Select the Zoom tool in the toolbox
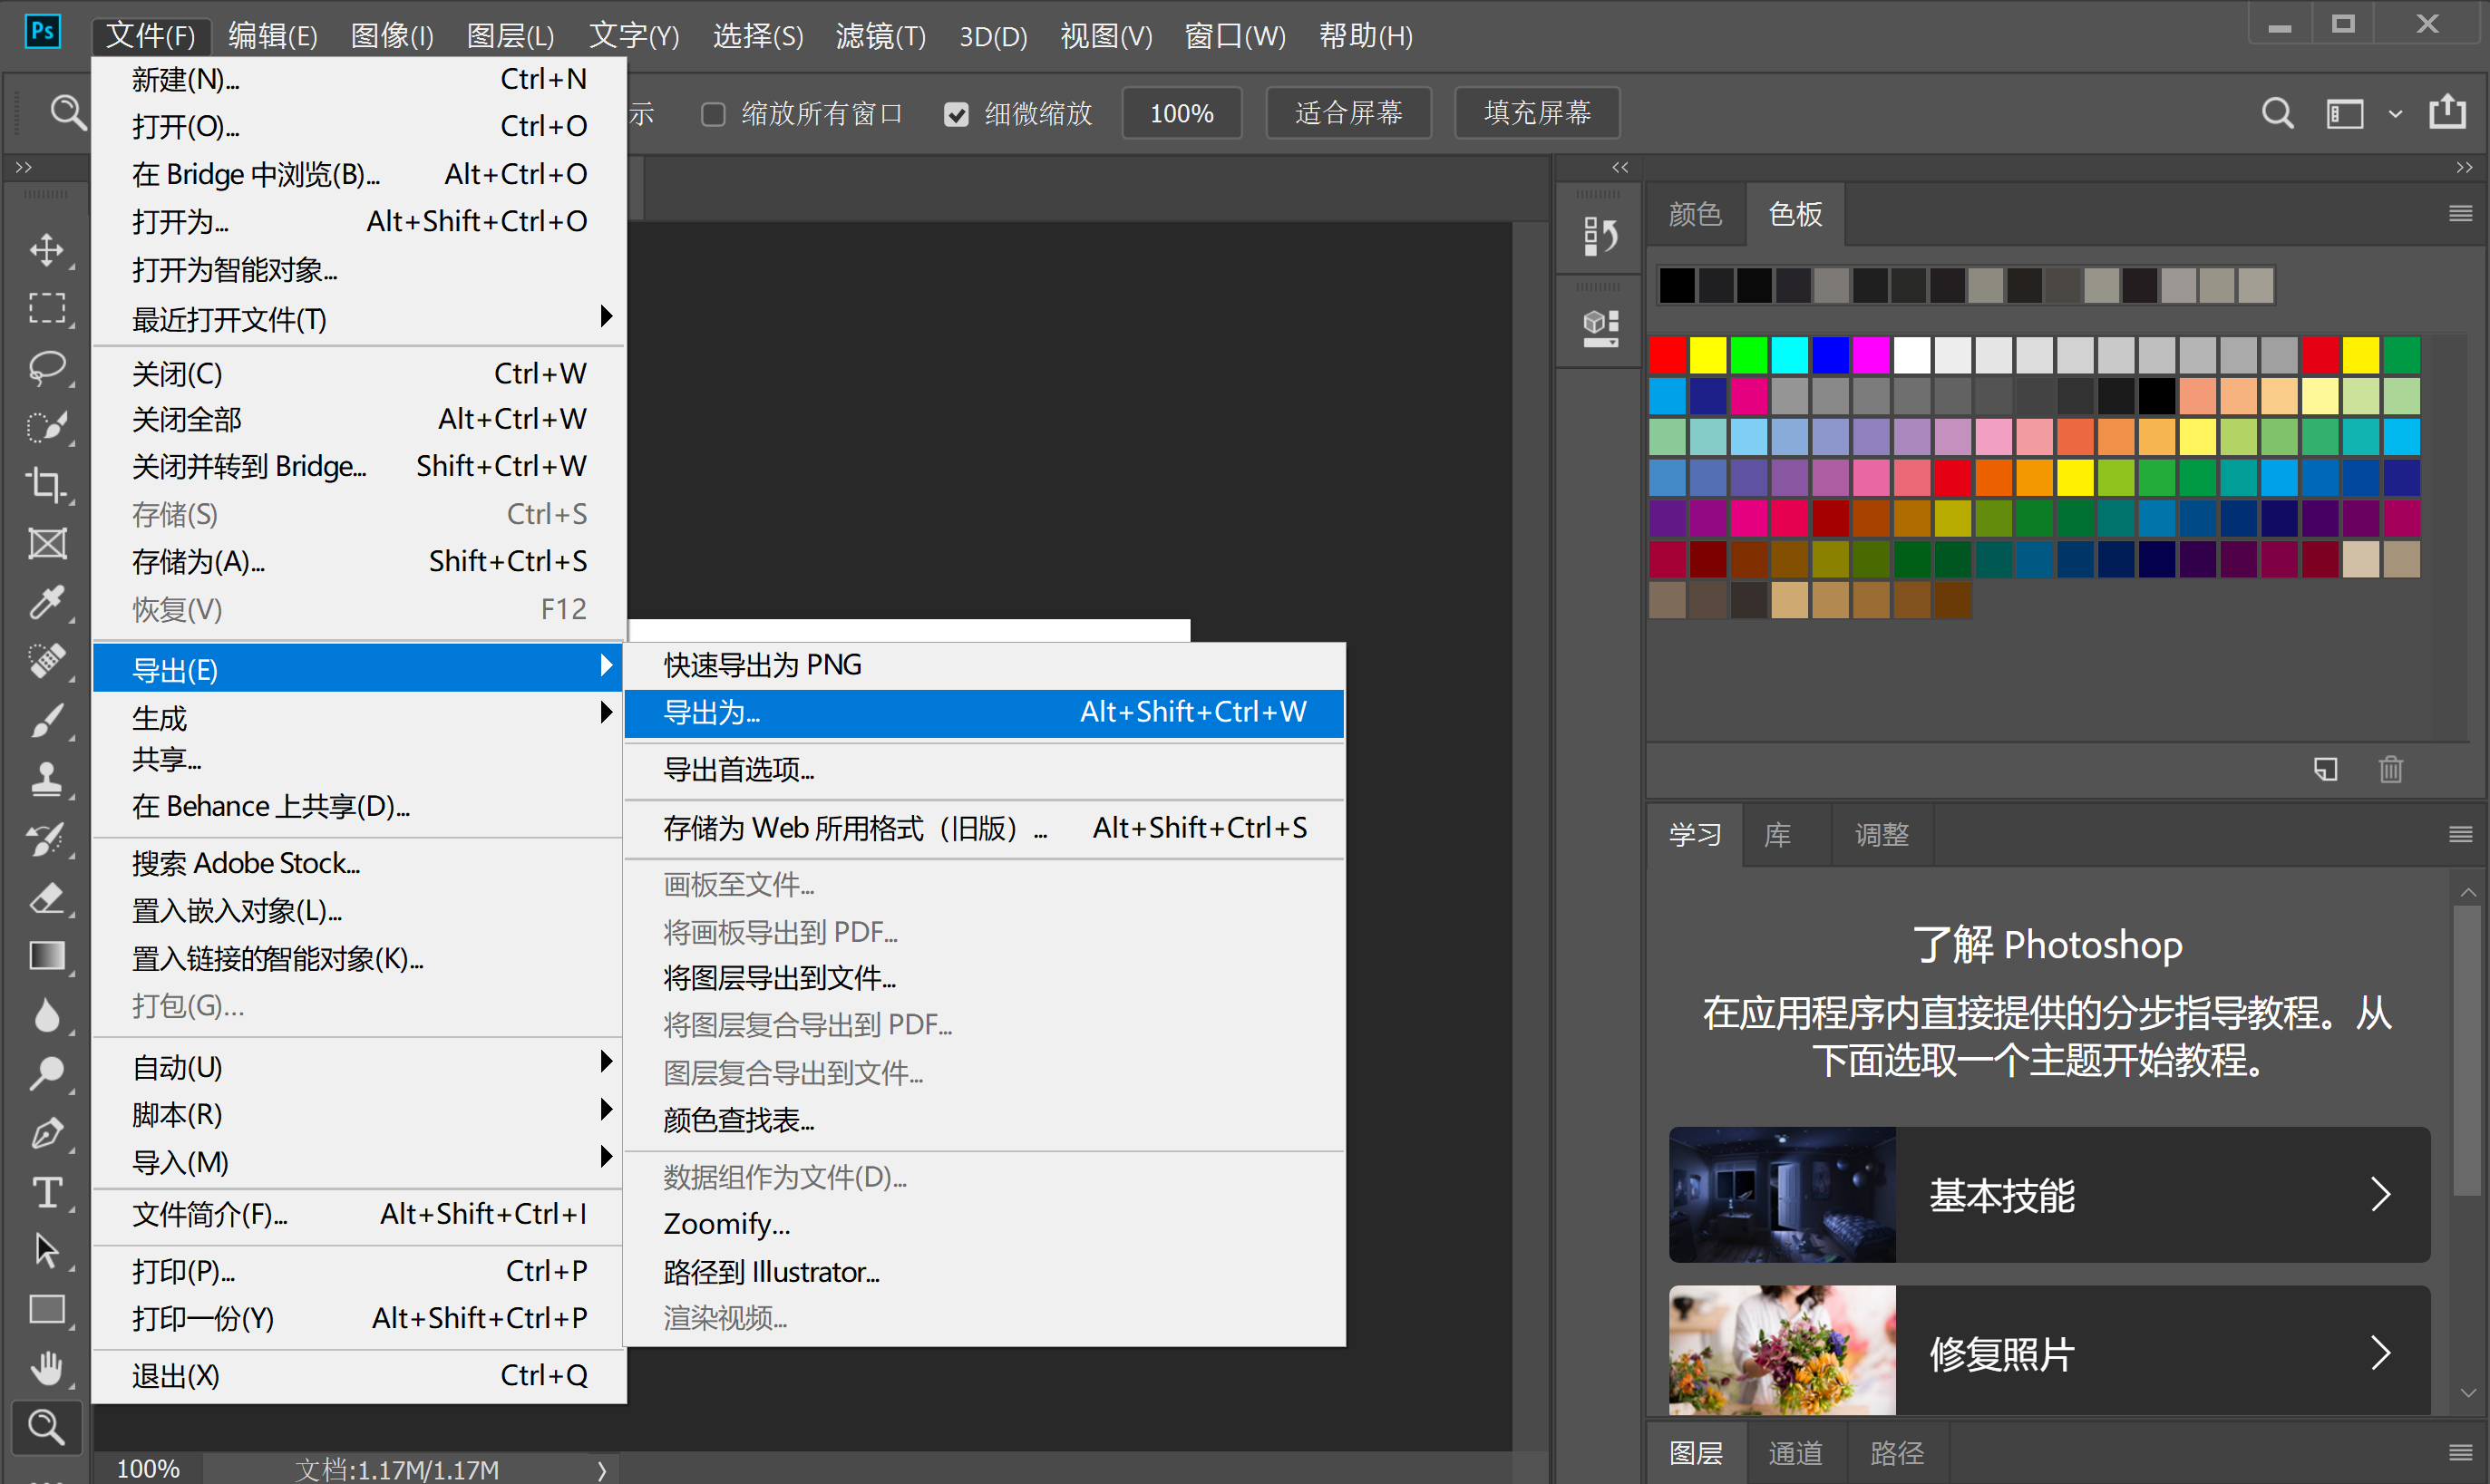2490x1484 pixels. tap(46, 1427)
